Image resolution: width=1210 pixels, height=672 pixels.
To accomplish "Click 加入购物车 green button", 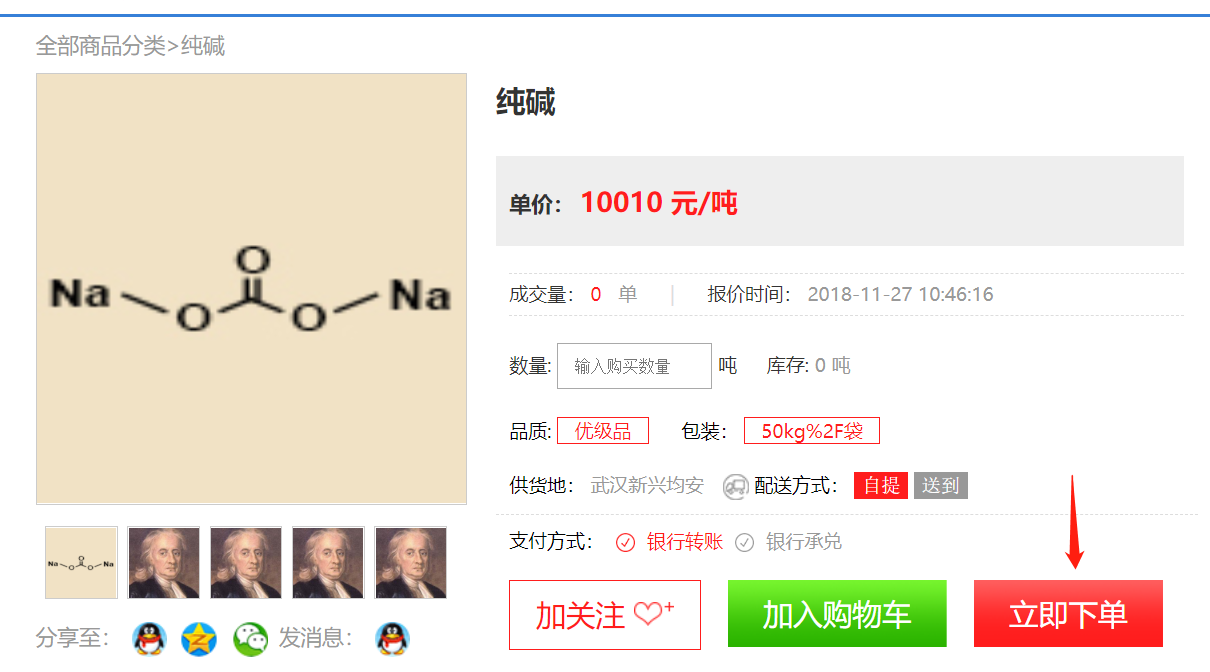I will [836, 614].
